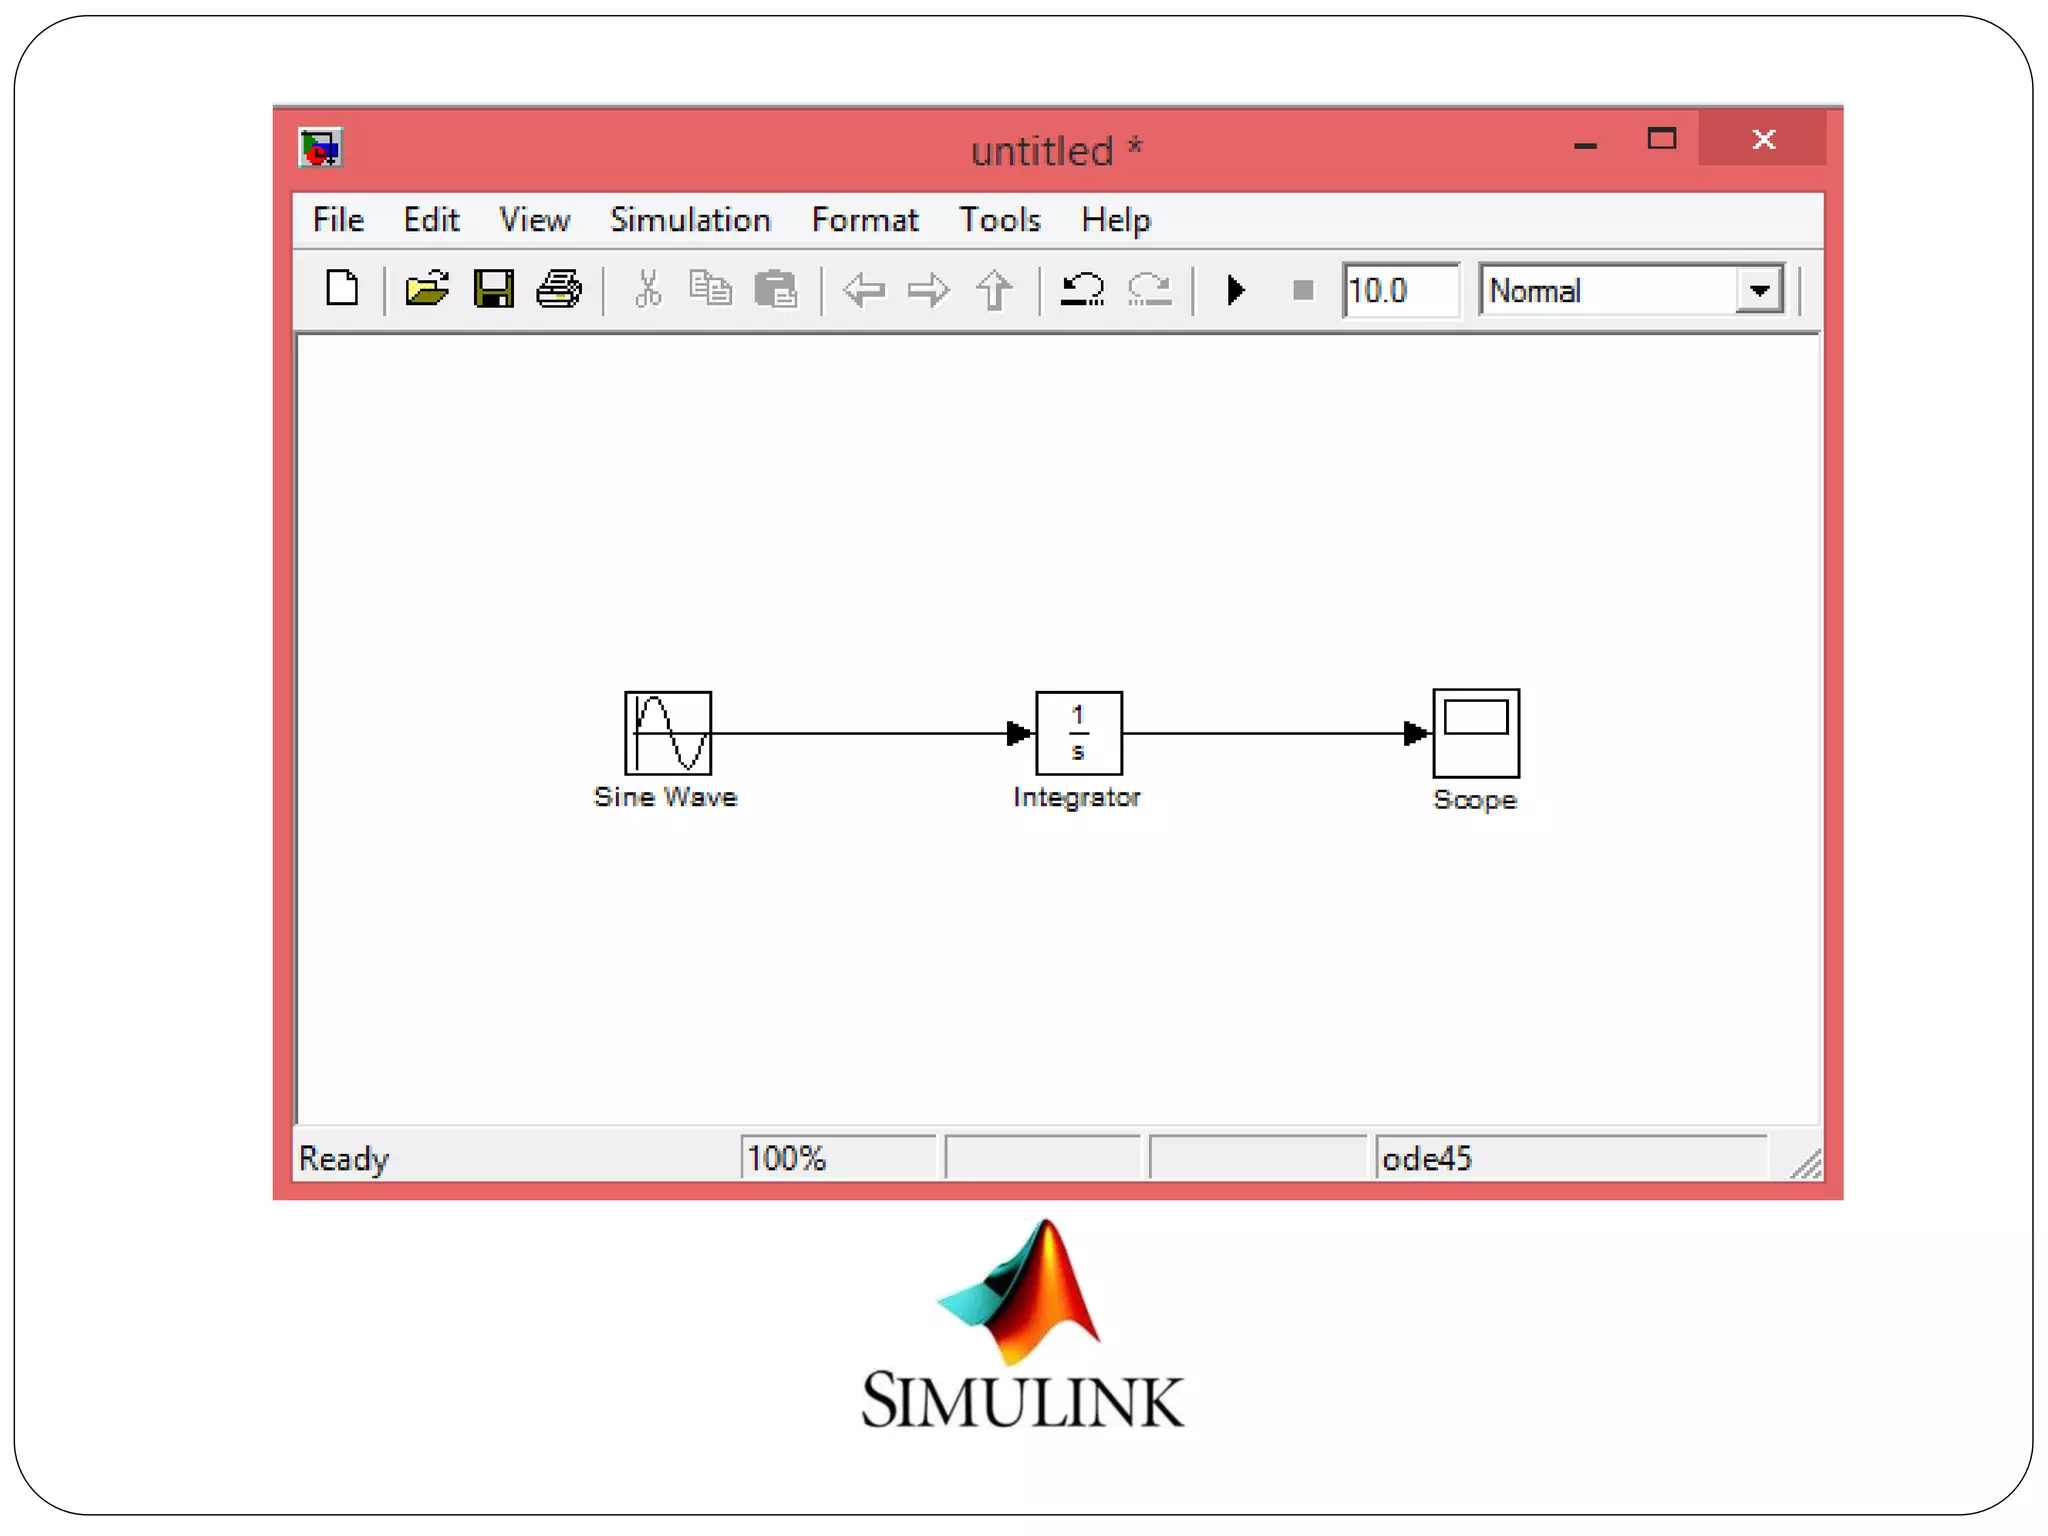Close the untitled window
Image resolution: width=2048 pixels, height=1536 pixels.
click(1763, 139)
